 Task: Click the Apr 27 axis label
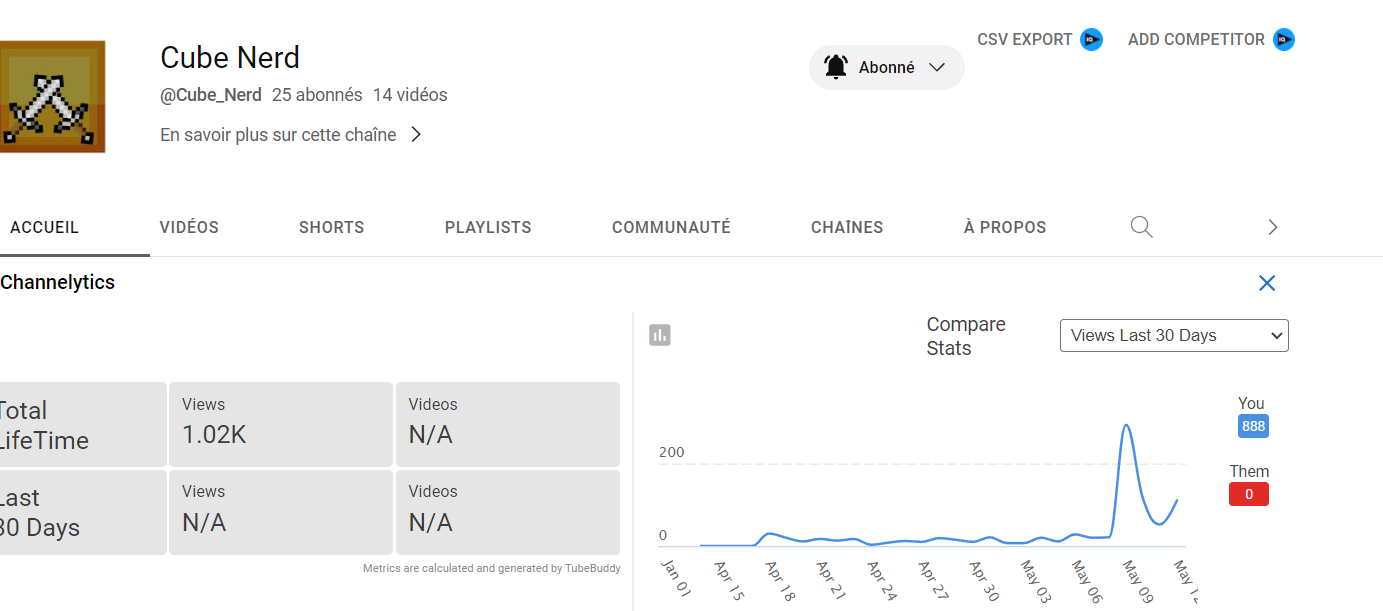point(934,582)
